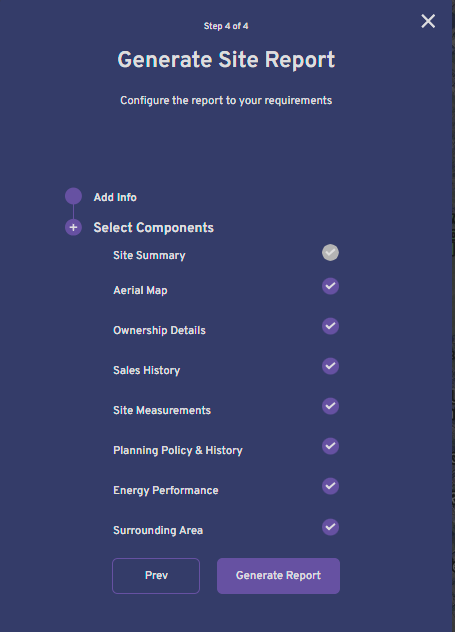Toggle the Site Summary checkmark
This screenshot has height=632, width=455.
click(330, 253)
